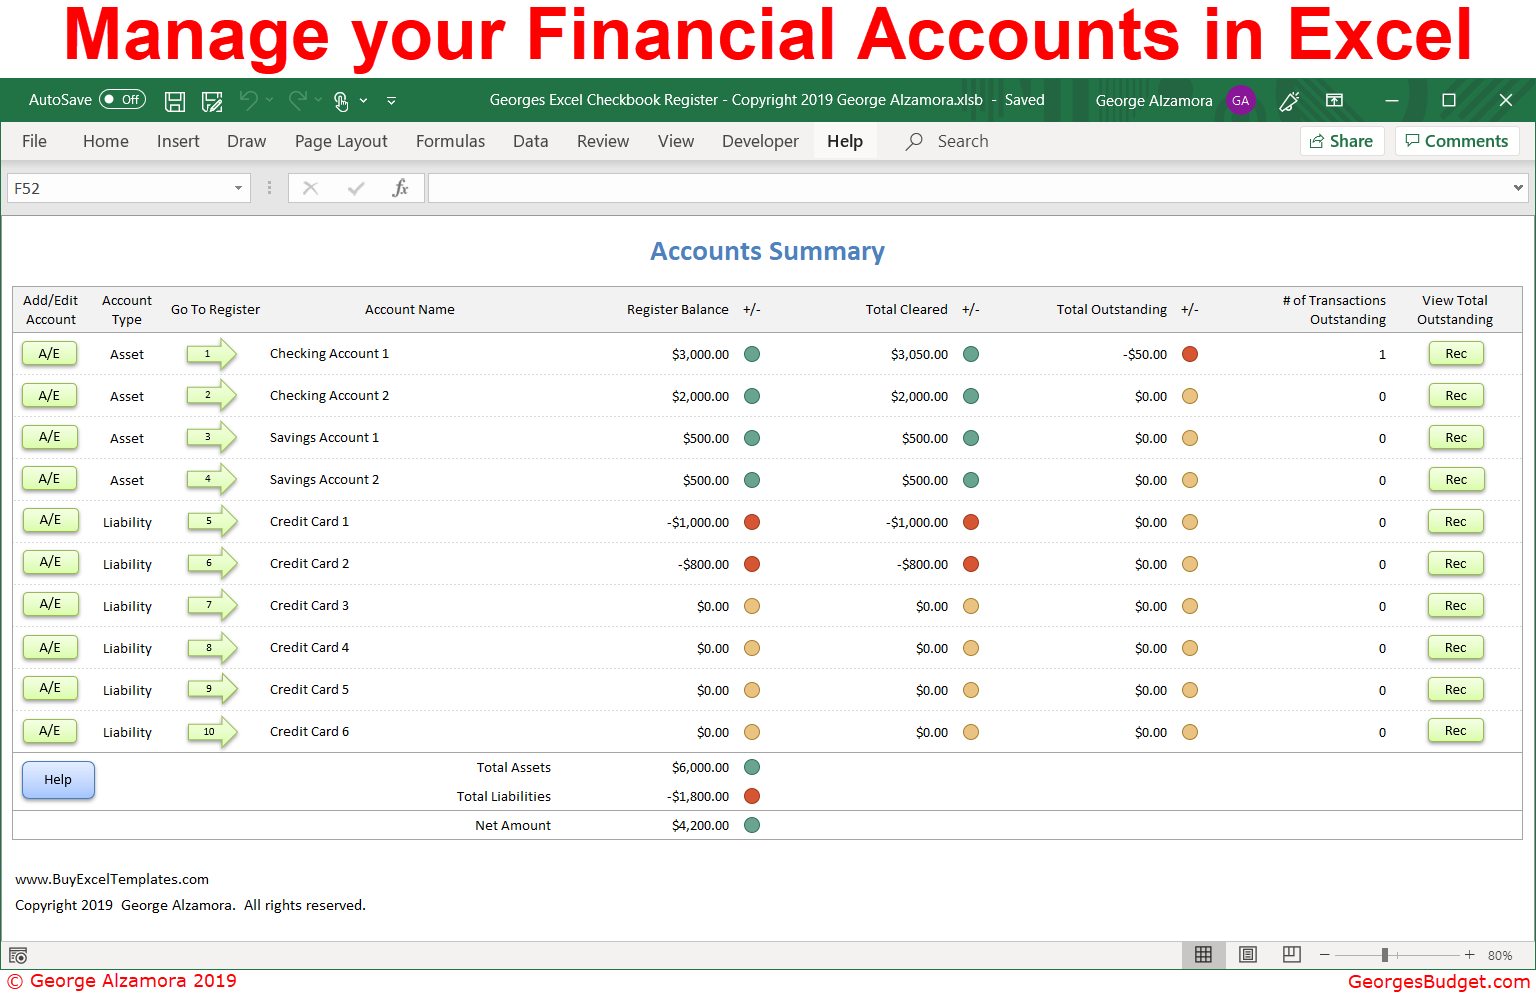Toggle AutoSave off switch to on

pyautogui.click(x=122, y=99)
